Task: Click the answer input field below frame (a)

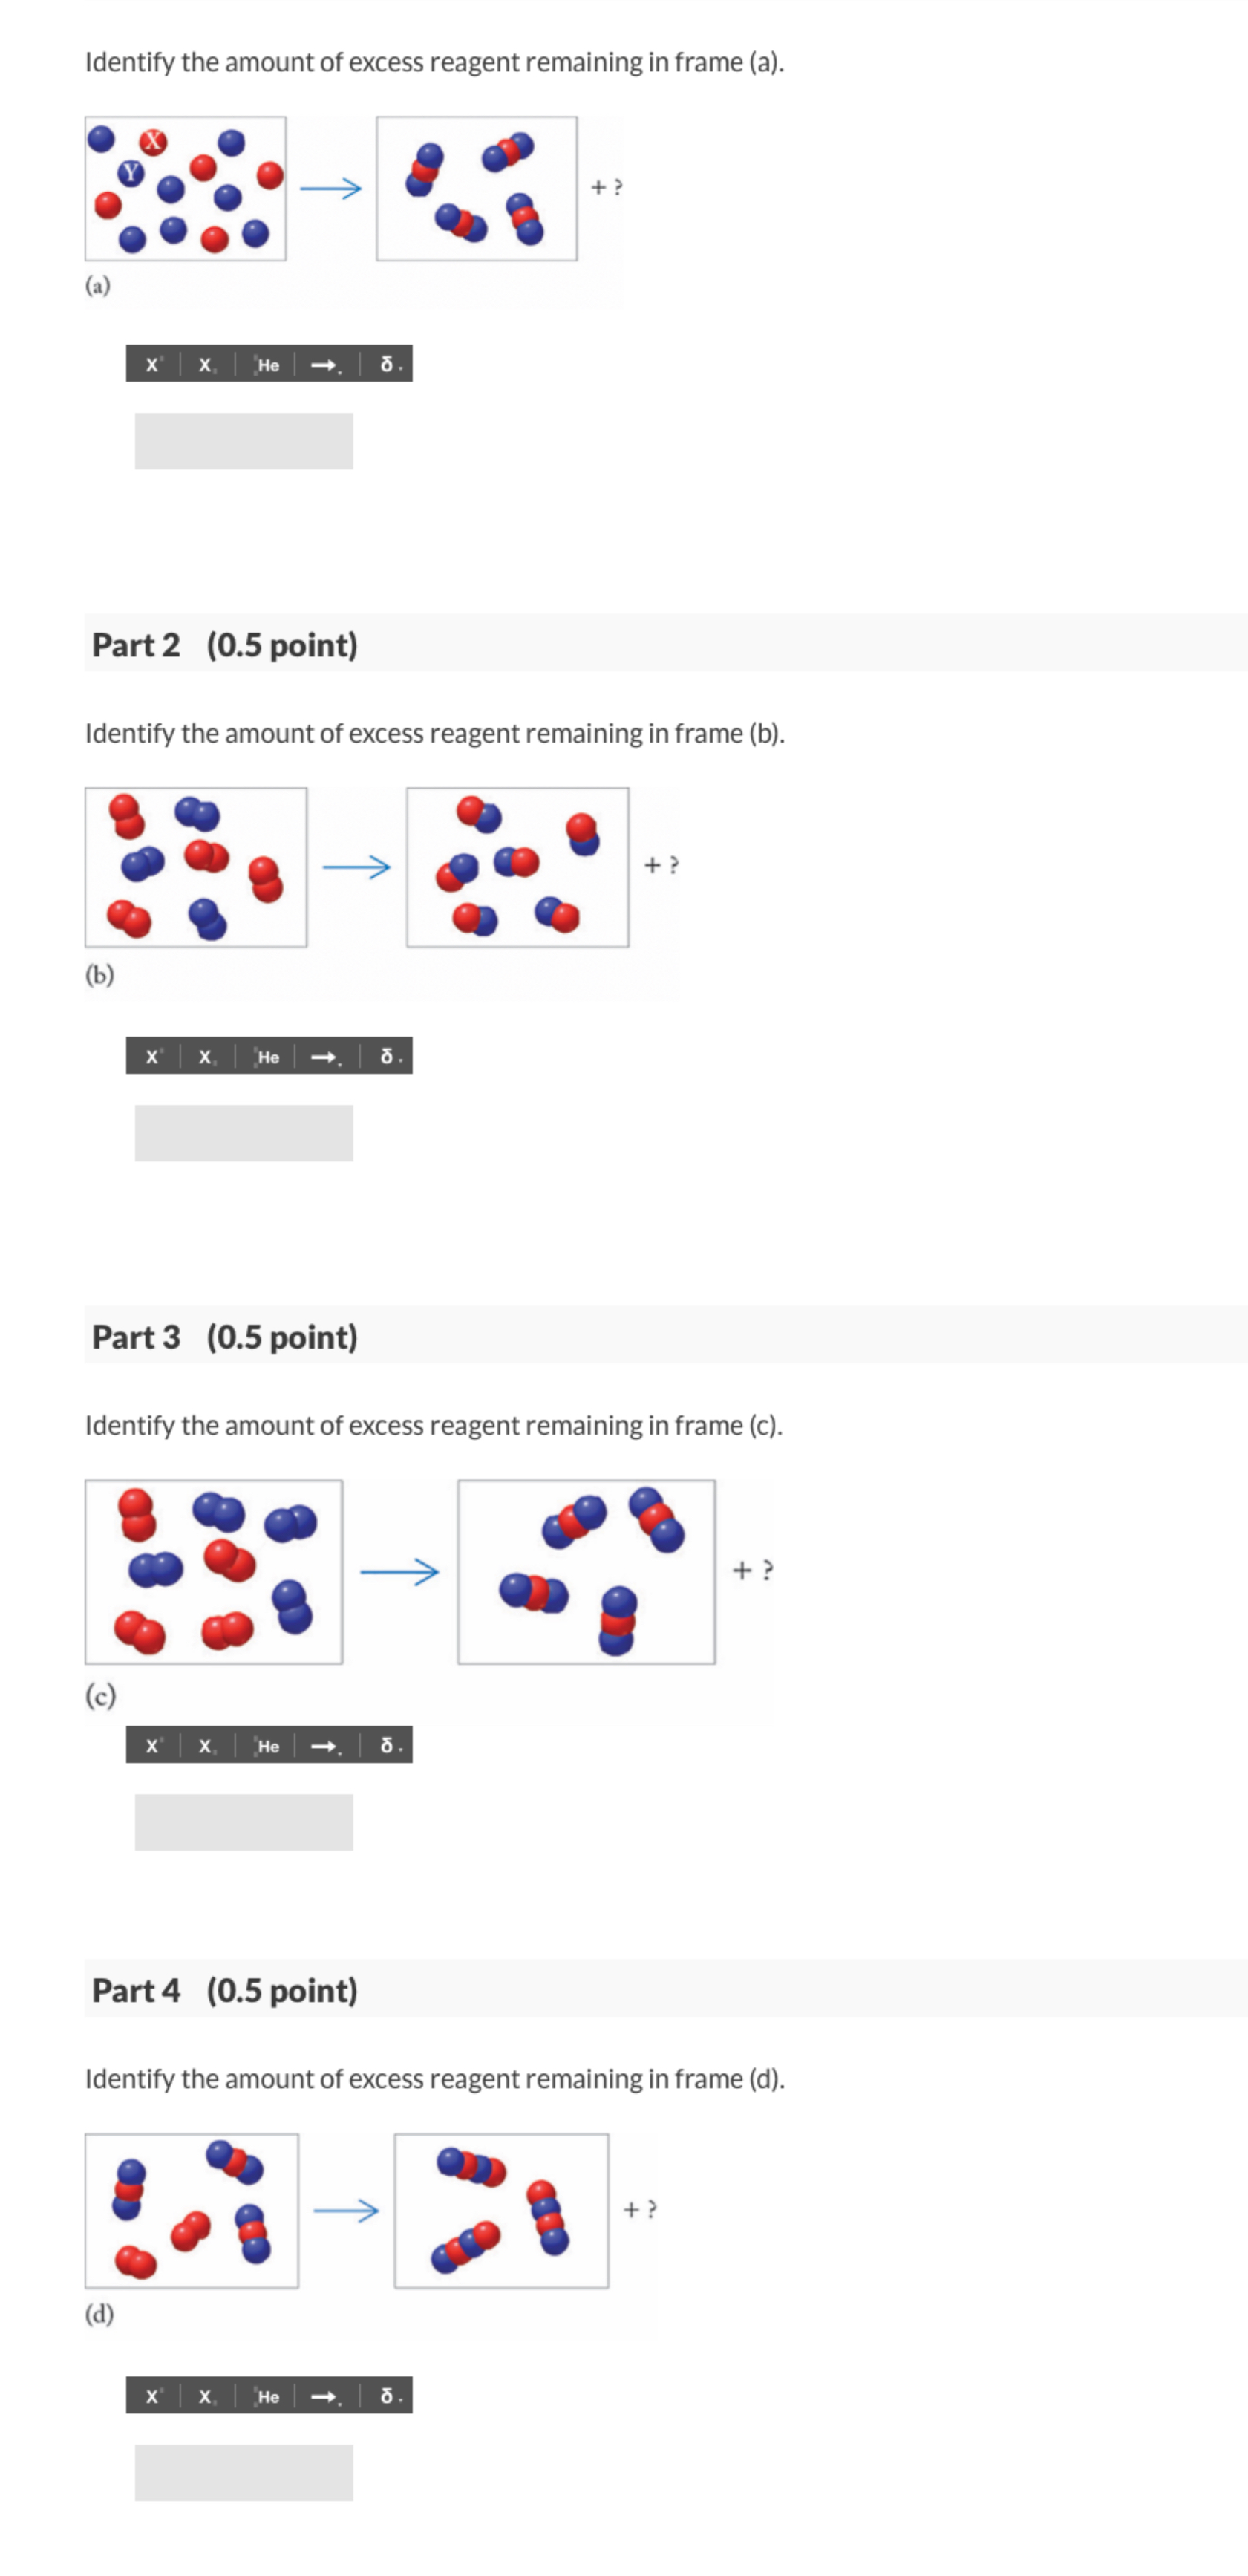Action: point(243,440)
